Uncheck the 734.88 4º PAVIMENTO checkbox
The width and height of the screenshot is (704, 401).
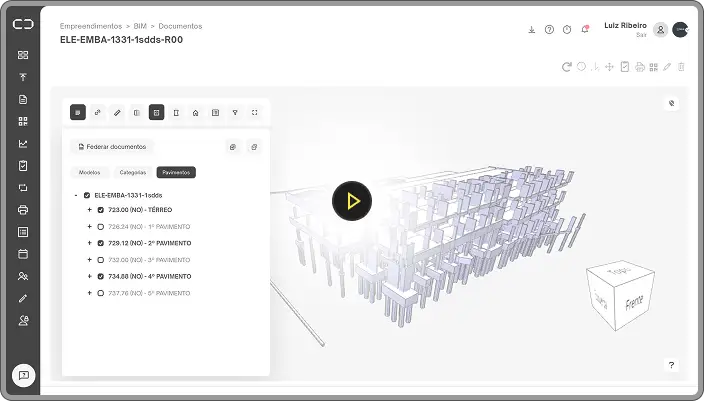click(101, 276)
